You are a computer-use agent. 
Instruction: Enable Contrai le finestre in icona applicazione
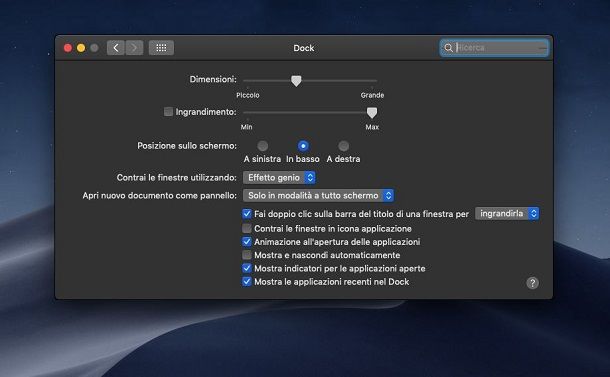(247, 228)
